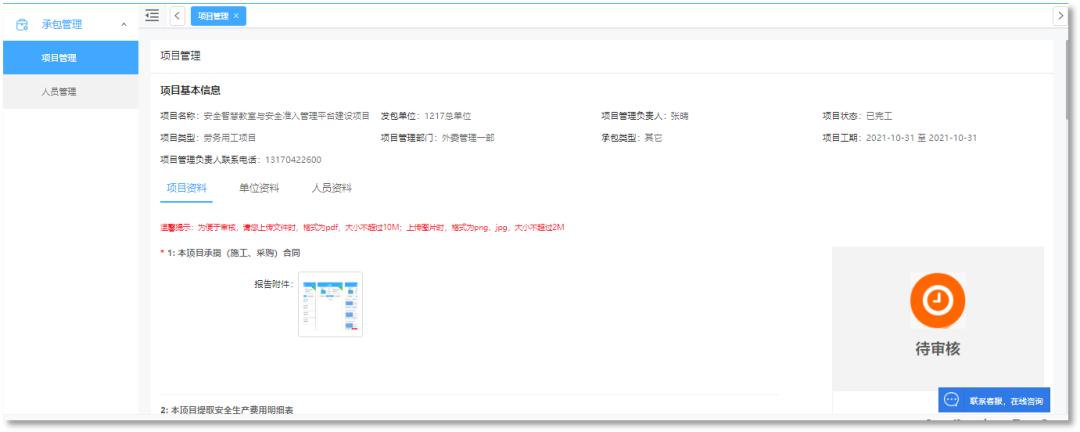Expand the 承包管理 sidebar group label

click(62, 24)
